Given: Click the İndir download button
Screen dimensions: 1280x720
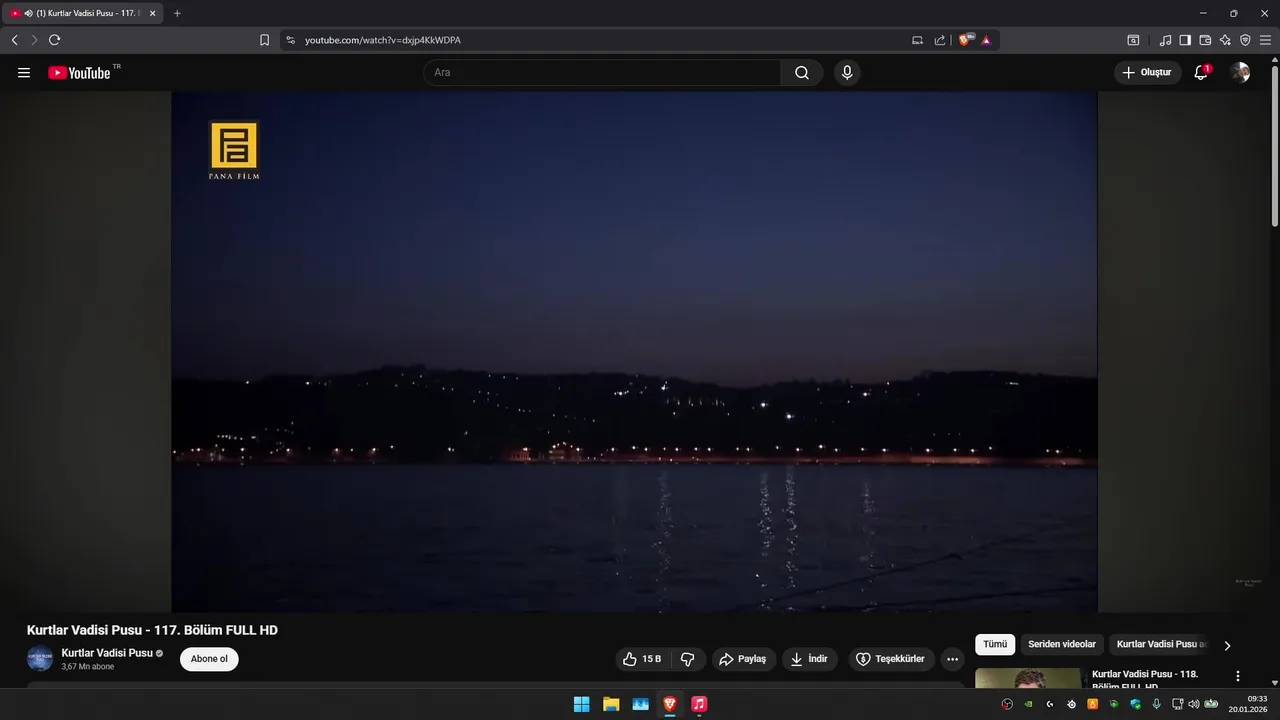Looking at the screenshot, I should (x=810, y=659).
